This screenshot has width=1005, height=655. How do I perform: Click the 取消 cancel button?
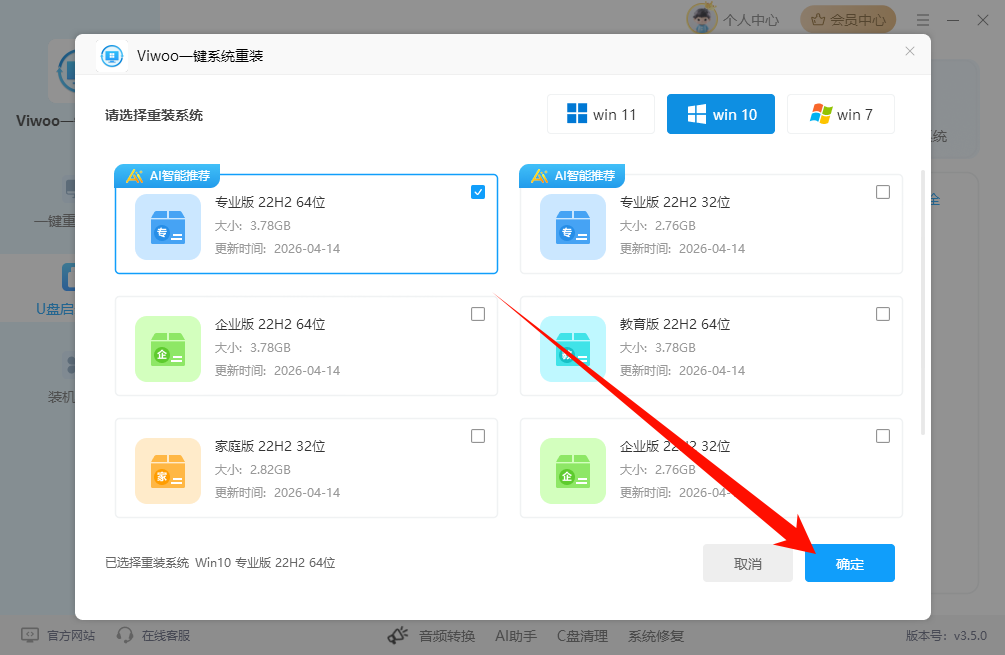pyautogui.click(x=747, y=563)
